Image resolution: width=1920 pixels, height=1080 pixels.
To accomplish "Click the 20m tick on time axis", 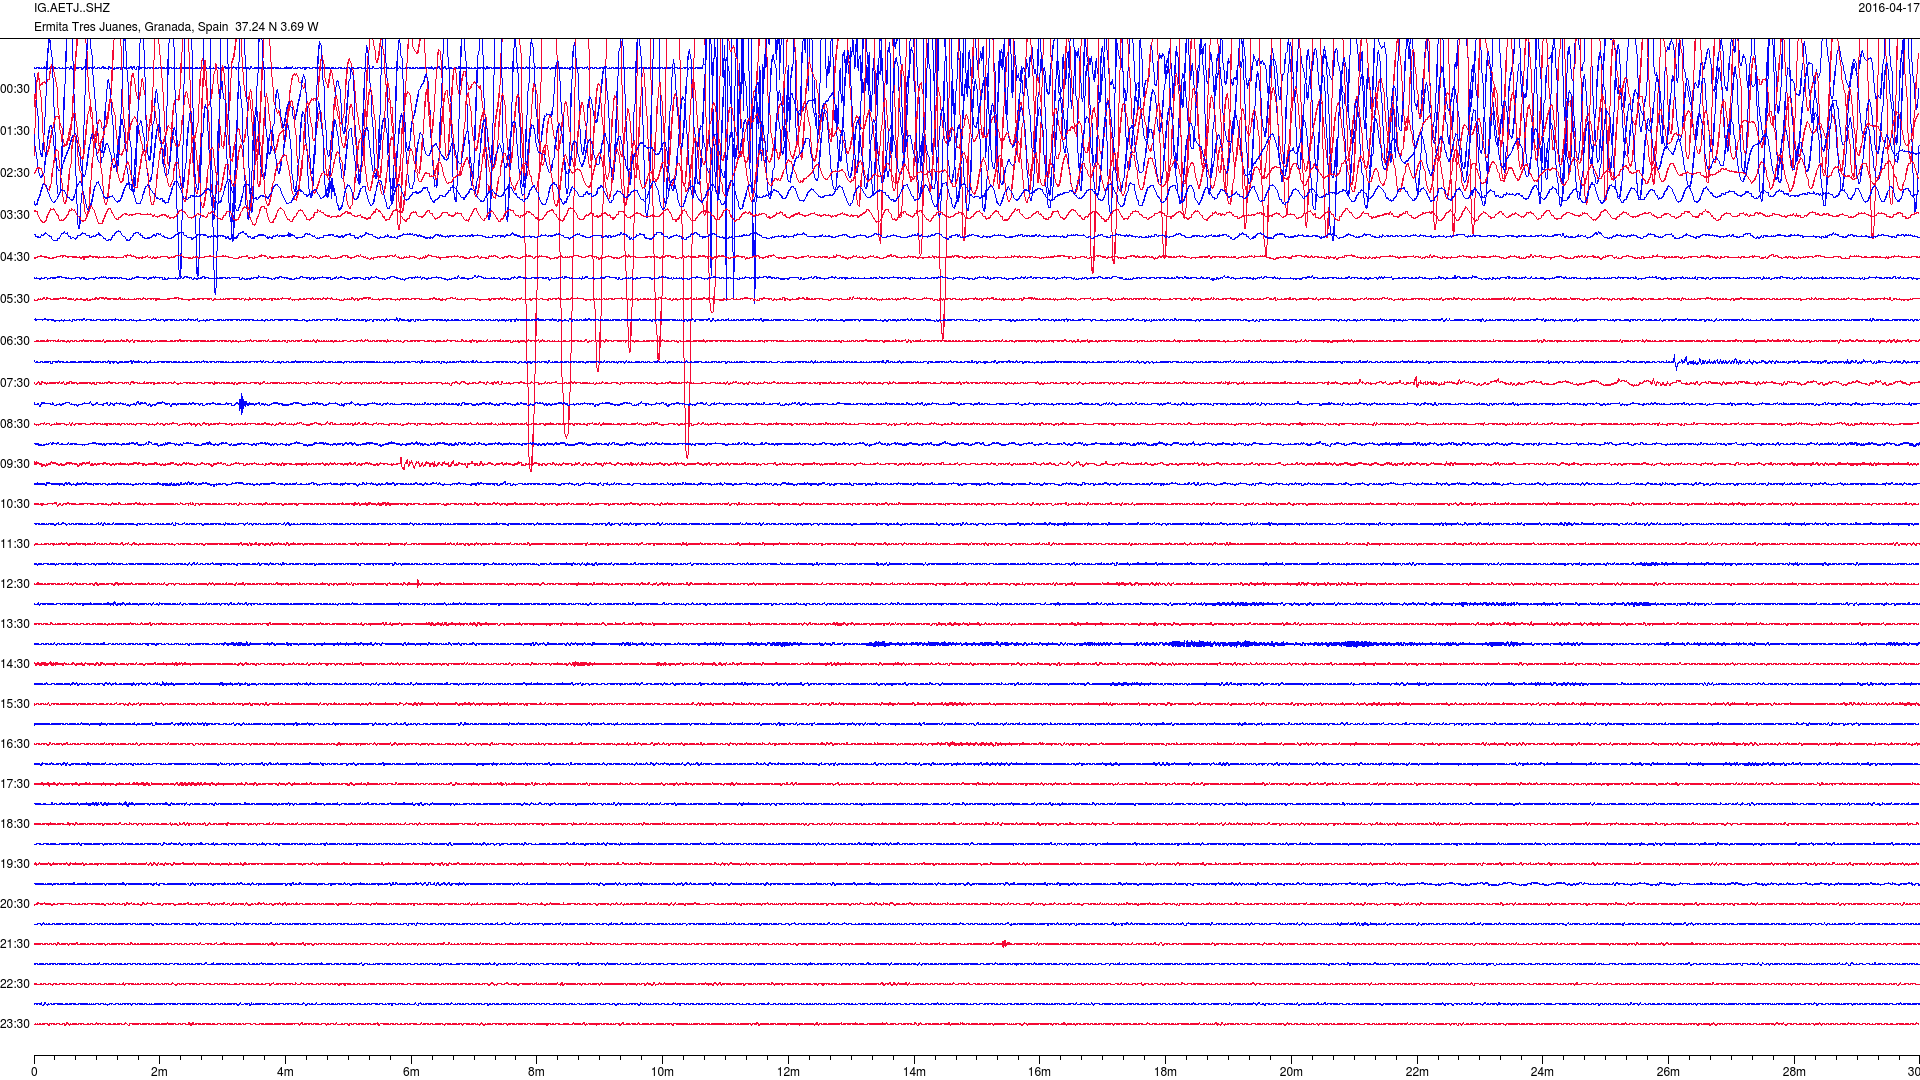I will [x=1291, y=1072].
